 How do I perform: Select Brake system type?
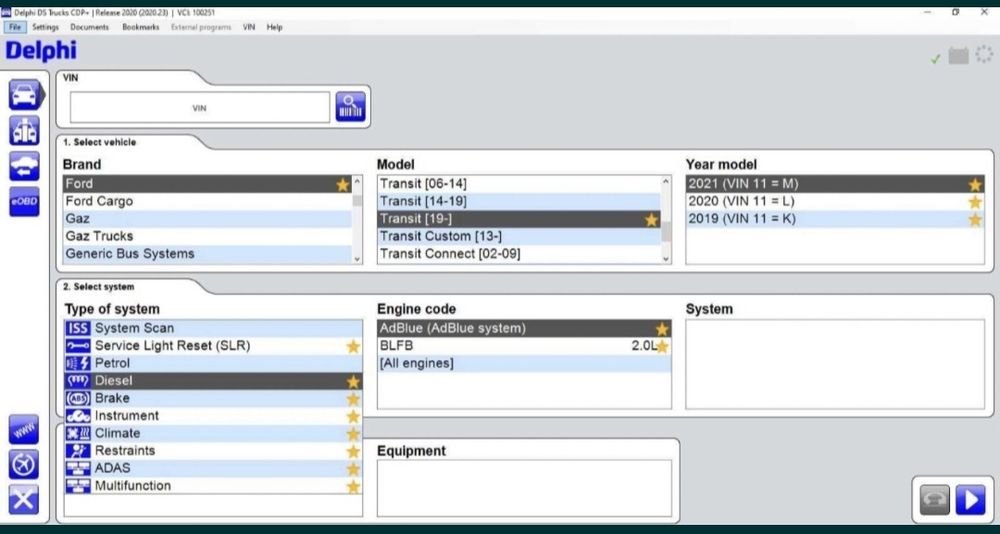[213, 398]
